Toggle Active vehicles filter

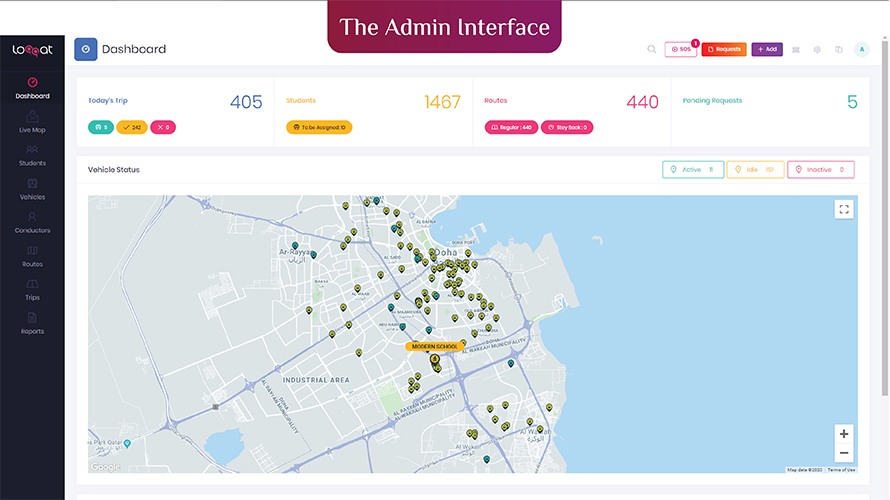pos(693,170)
